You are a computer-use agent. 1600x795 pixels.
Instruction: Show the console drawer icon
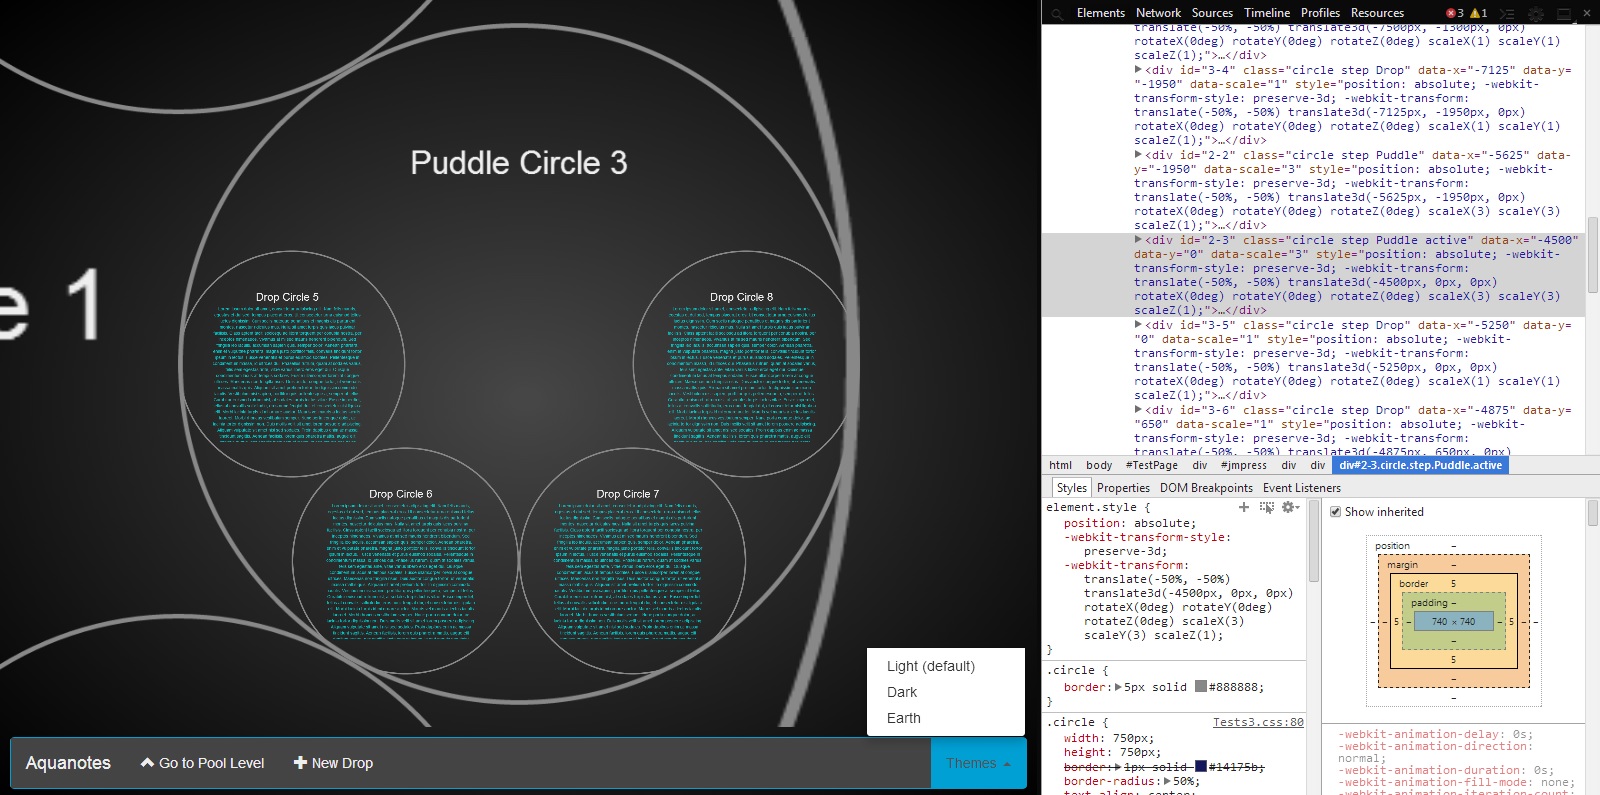(x=1508, y=13)
